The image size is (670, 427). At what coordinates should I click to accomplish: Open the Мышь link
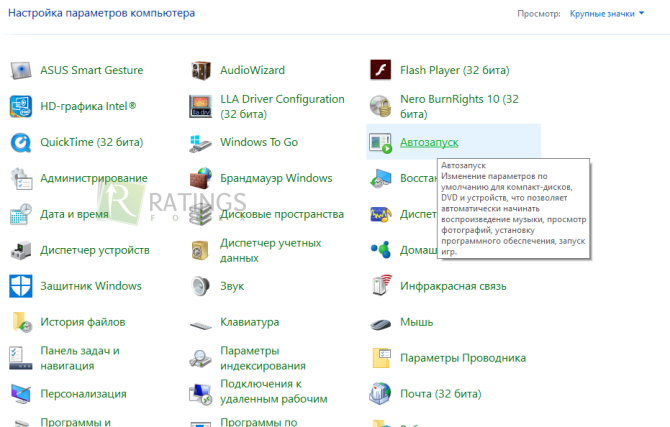point(417,322)
